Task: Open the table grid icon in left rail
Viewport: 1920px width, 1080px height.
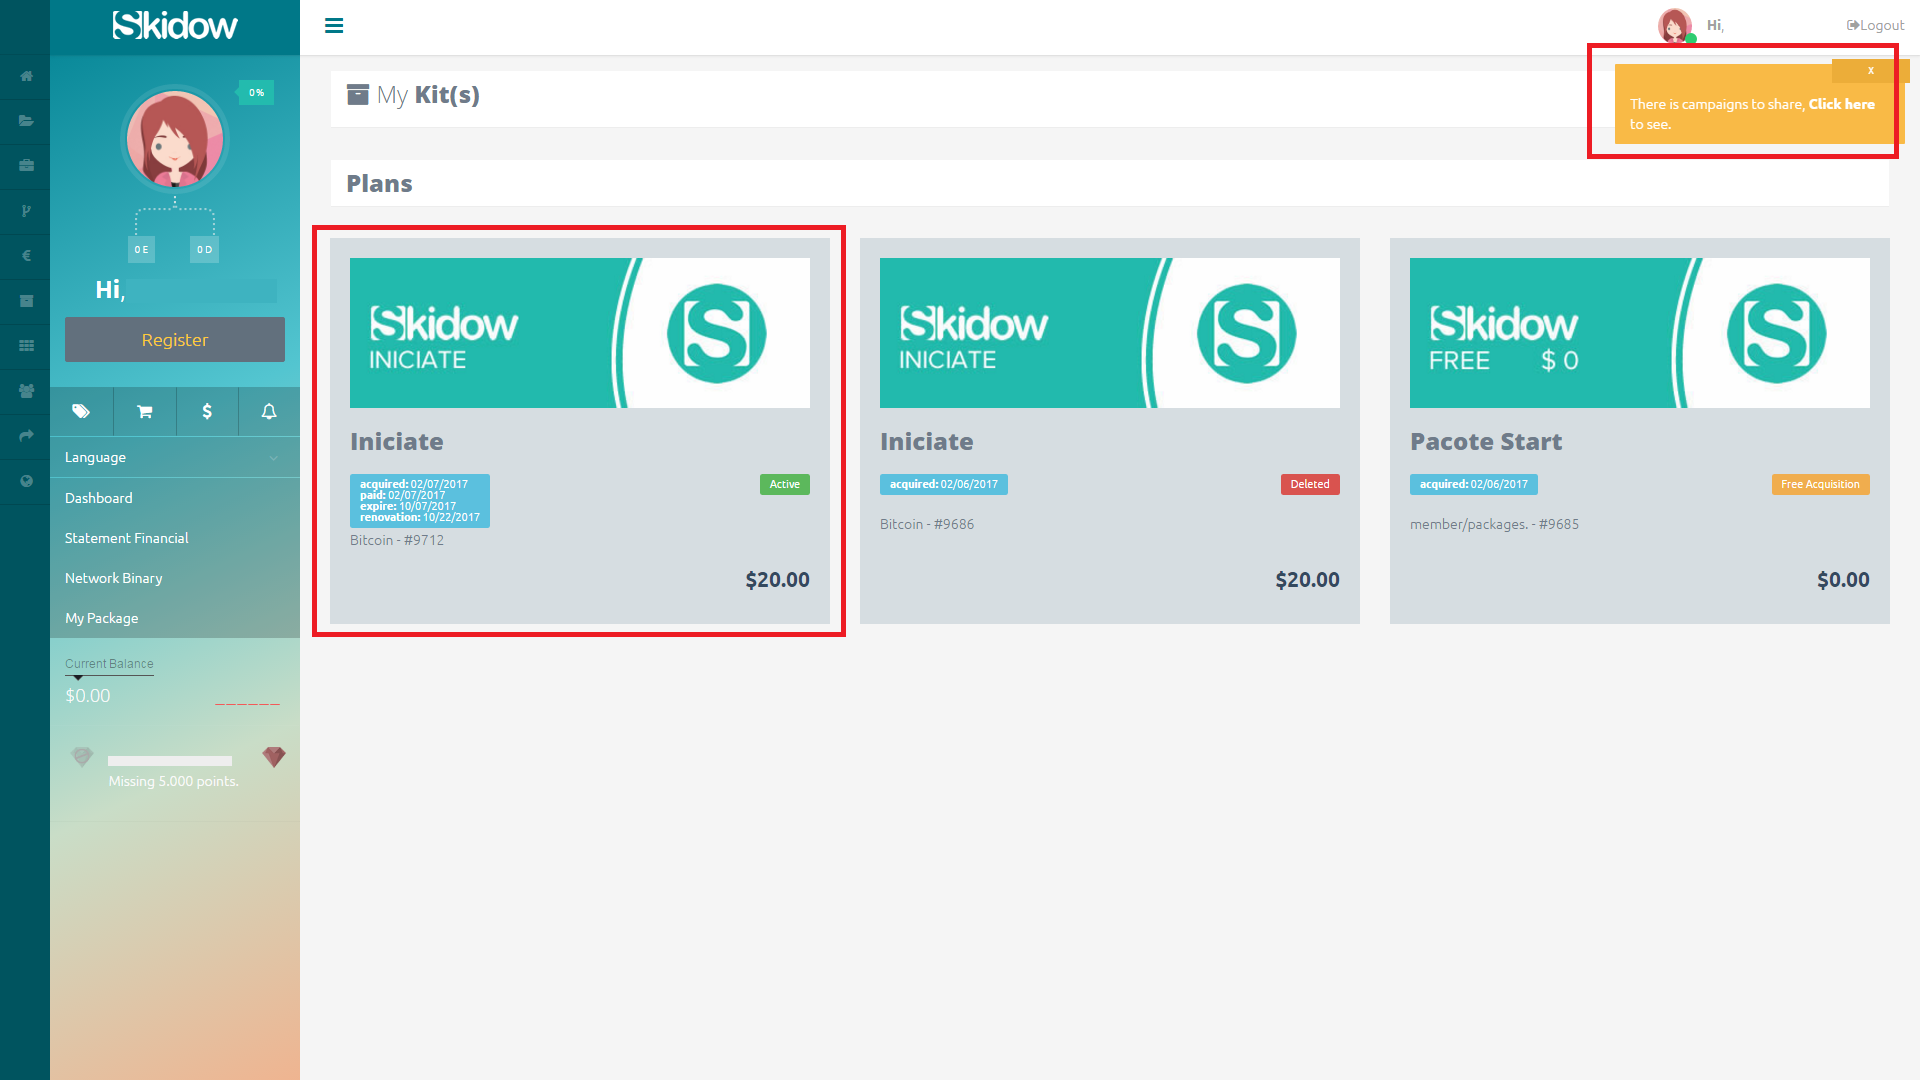Action: [26, 346]
